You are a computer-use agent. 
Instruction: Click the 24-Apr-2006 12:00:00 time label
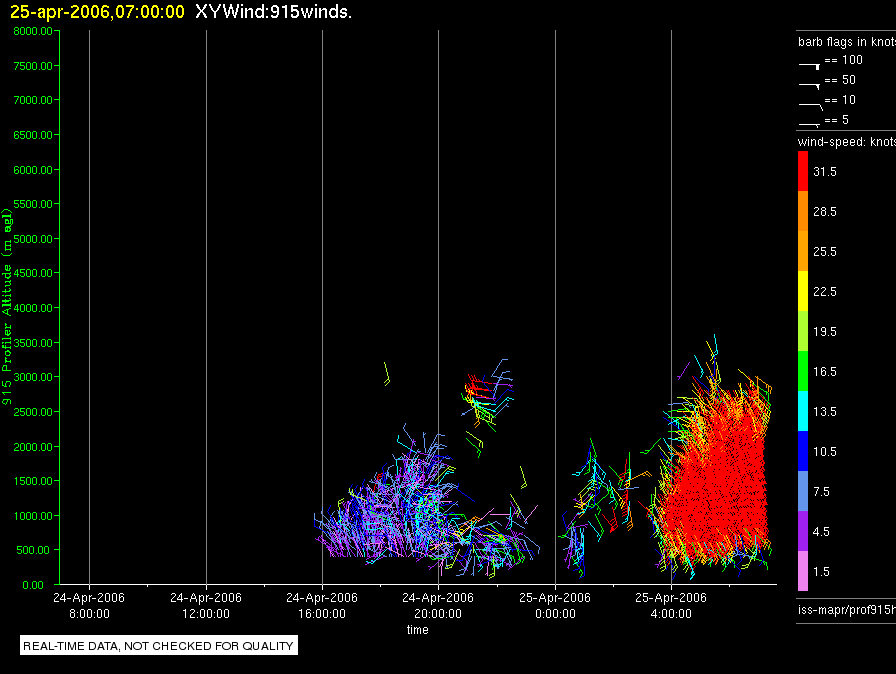coord(206,605)
